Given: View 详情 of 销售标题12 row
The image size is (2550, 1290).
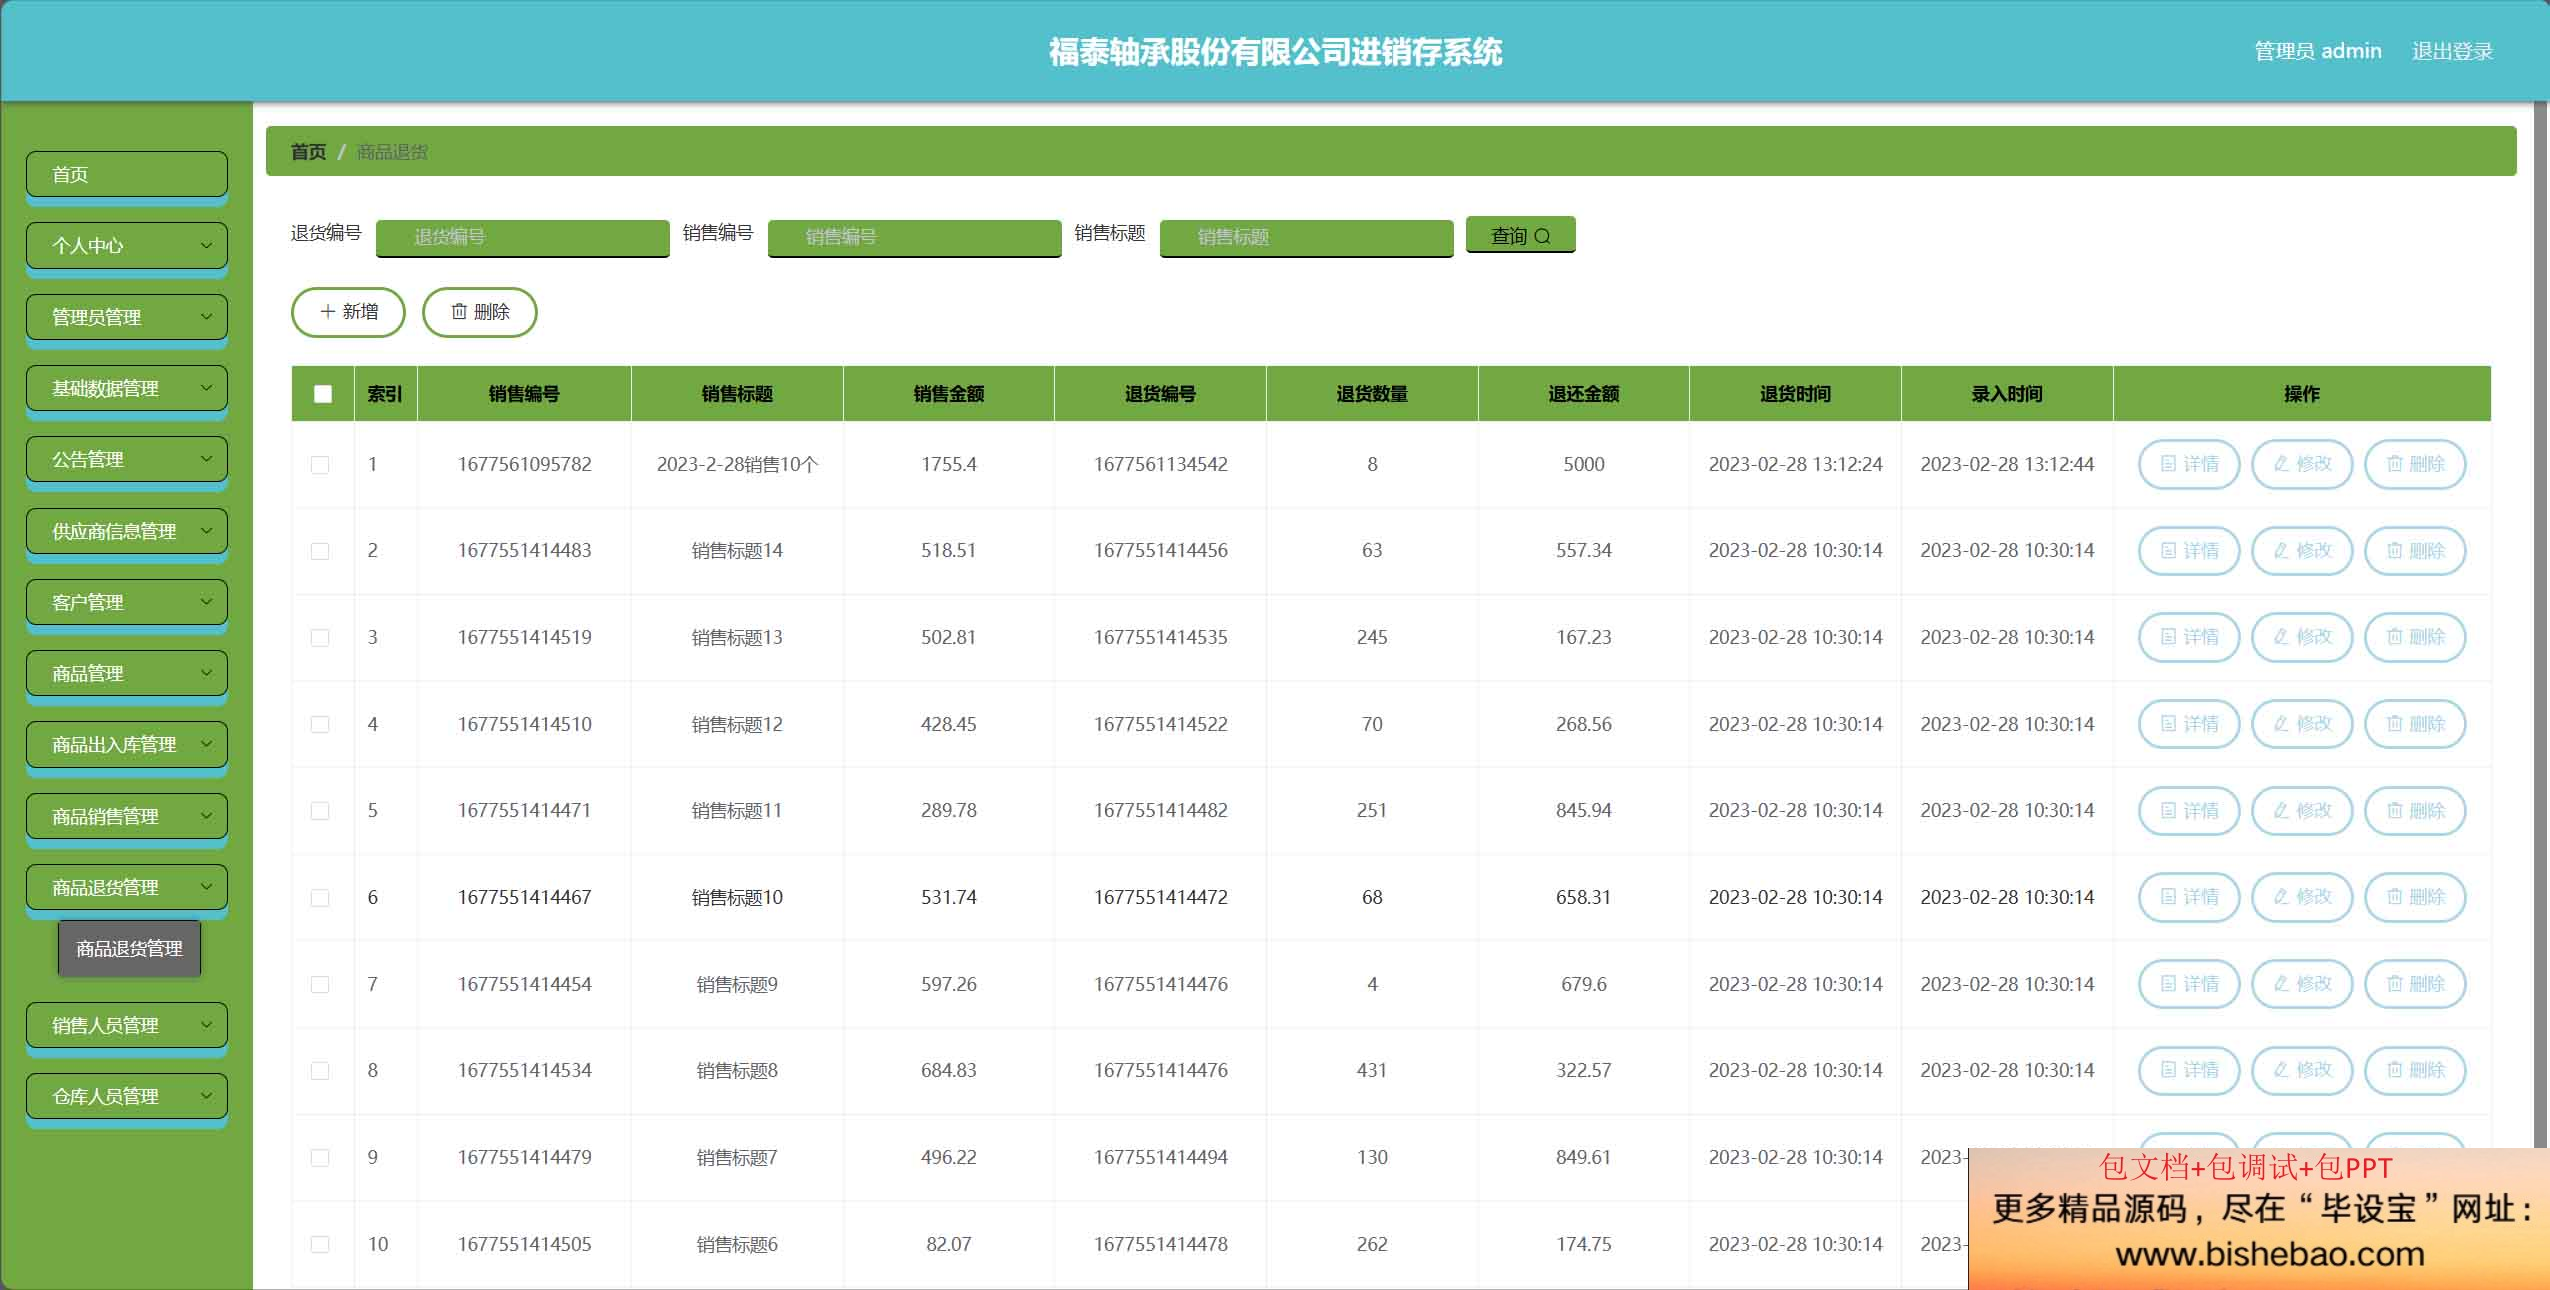Looking at the screenshot, I should coord(2188,724).
